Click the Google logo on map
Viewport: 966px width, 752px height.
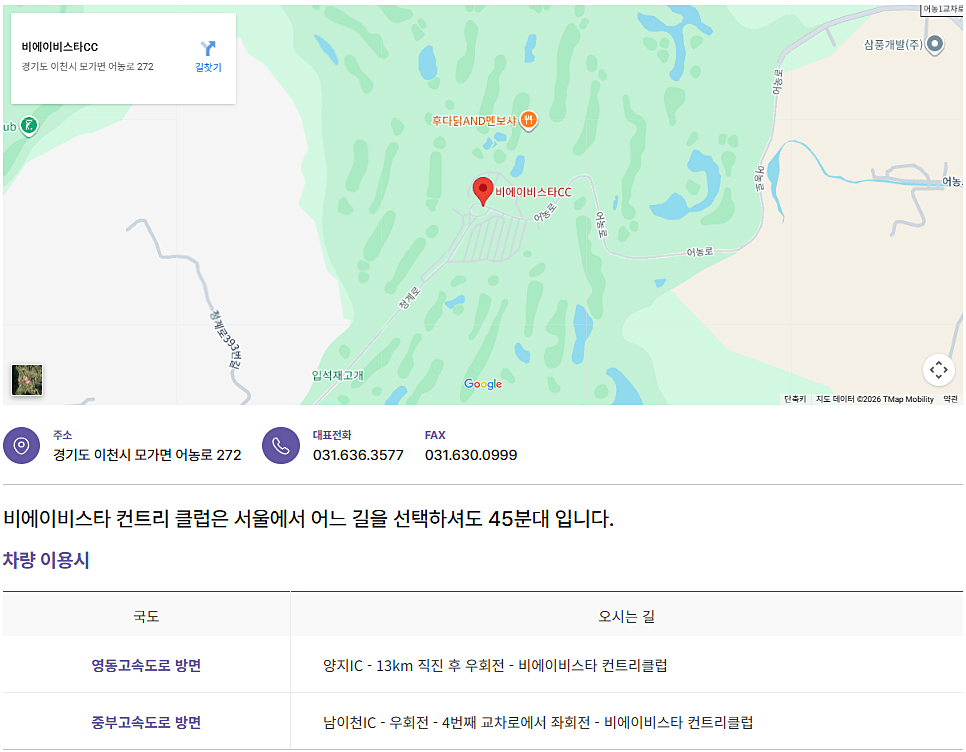483,385
